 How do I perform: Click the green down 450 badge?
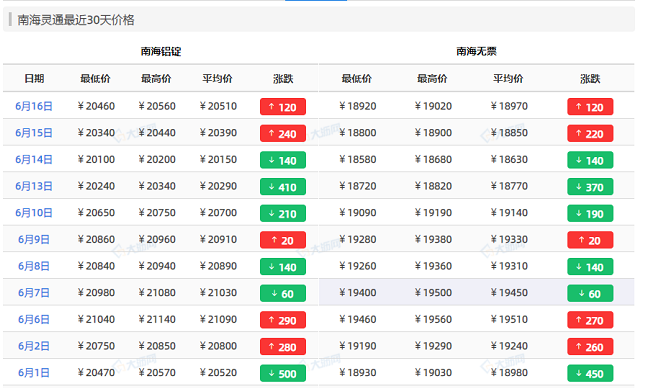[590, 373]
